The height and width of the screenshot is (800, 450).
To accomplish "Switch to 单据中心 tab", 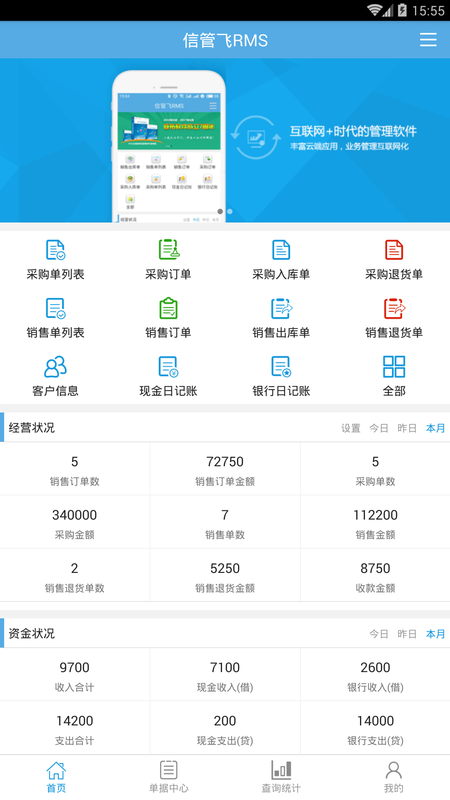I will tap(168, 777).
